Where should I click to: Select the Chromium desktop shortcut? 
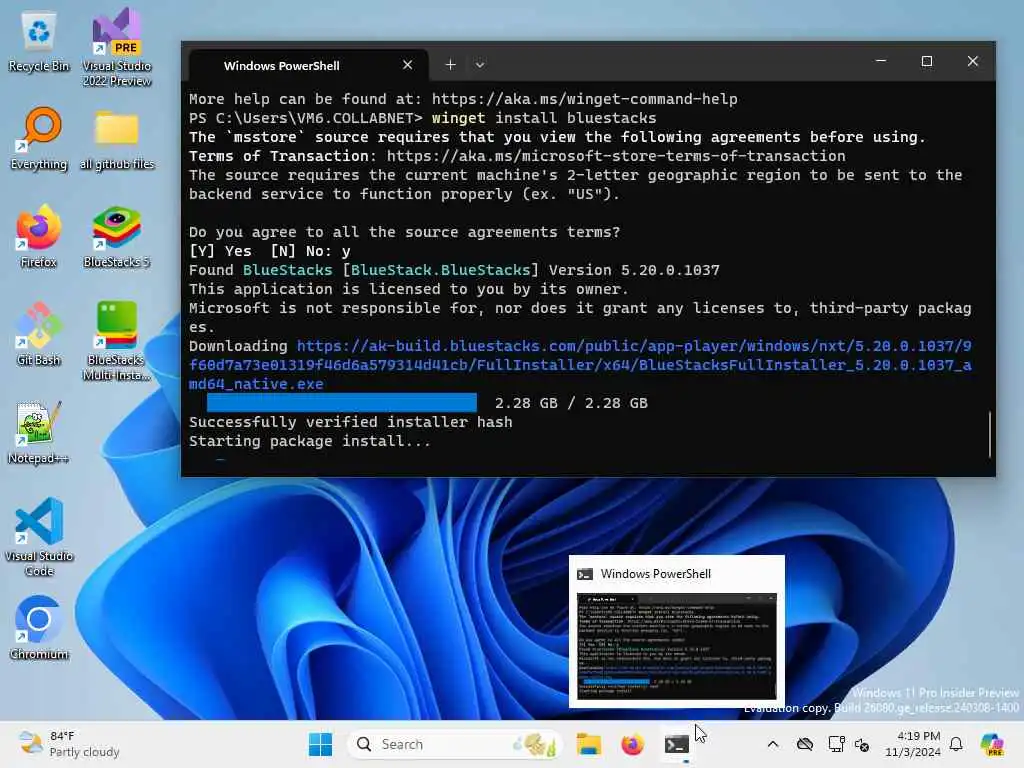[39, 628]
